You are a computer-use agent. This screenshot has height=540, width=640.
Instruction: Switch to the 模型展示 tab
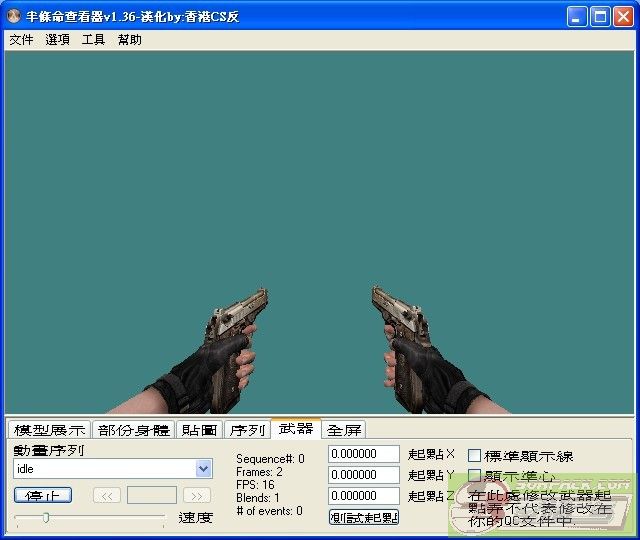click(x=50, y=430)
